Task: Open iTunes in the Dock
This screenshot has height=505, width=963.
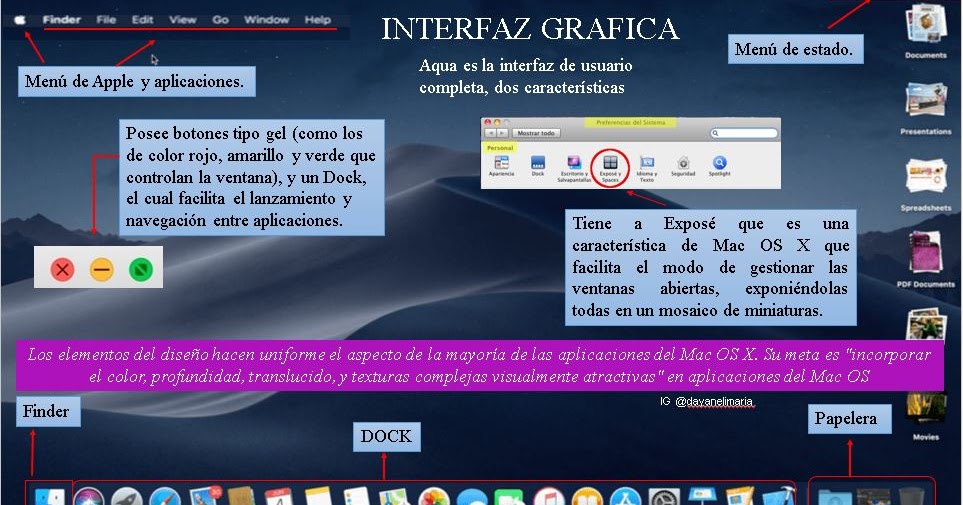Action: (548, 495)
